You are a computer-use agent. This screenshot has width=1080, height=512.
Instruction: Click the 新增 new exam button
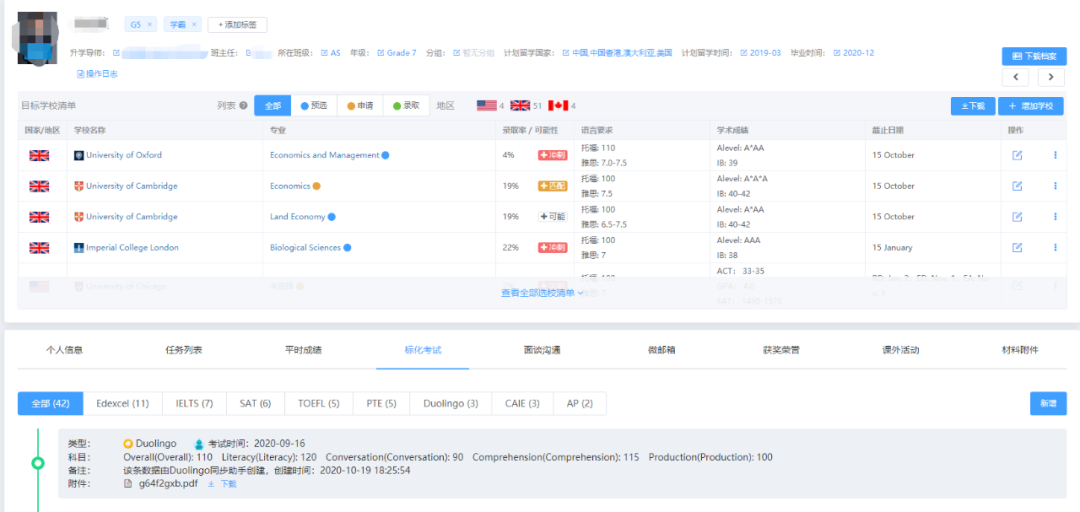coord(1048,404)
